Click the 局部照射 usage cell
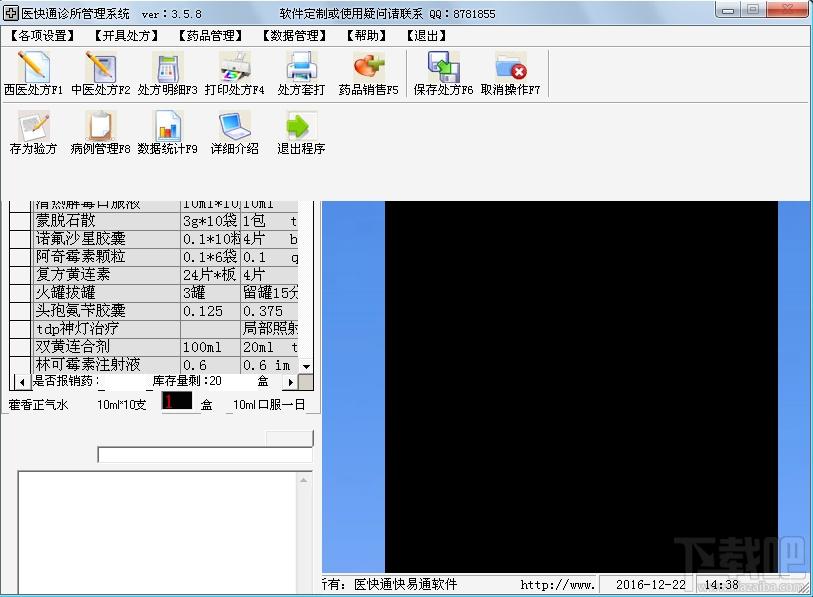The width and height of the screenshot is (813, 597). click(x=270, y=328)
